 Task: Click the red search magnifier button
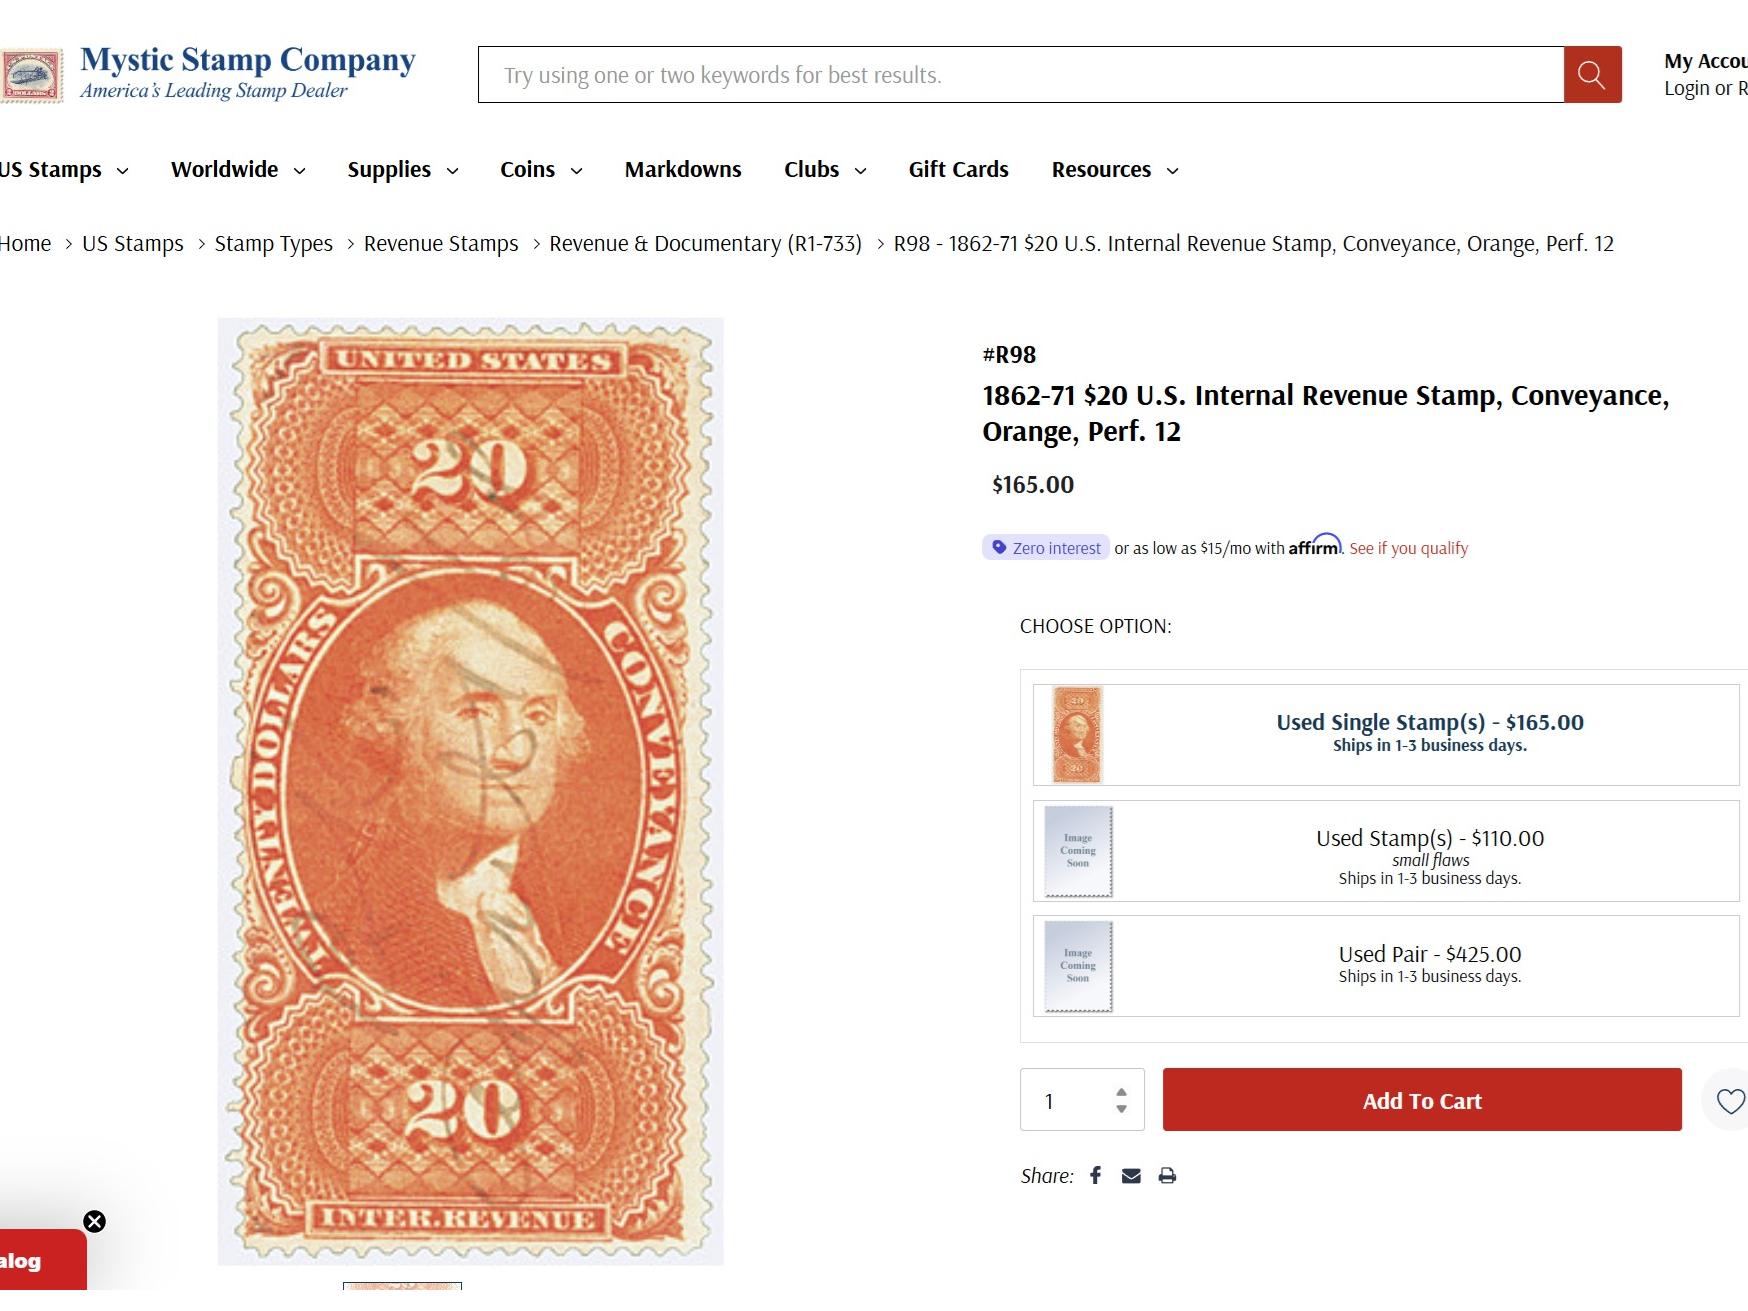pyautogui.click(x=1592, y=75)
